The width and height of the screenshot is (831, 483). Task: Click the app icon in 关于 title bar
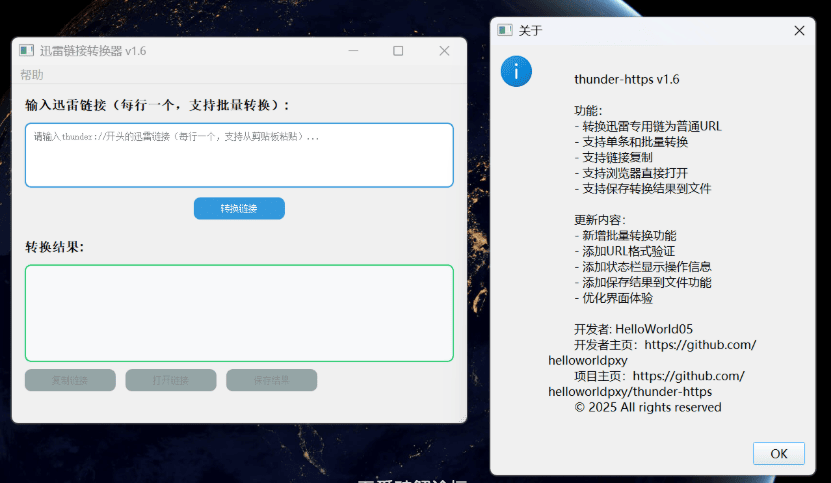pyautogui.click(x=505, y=30)
